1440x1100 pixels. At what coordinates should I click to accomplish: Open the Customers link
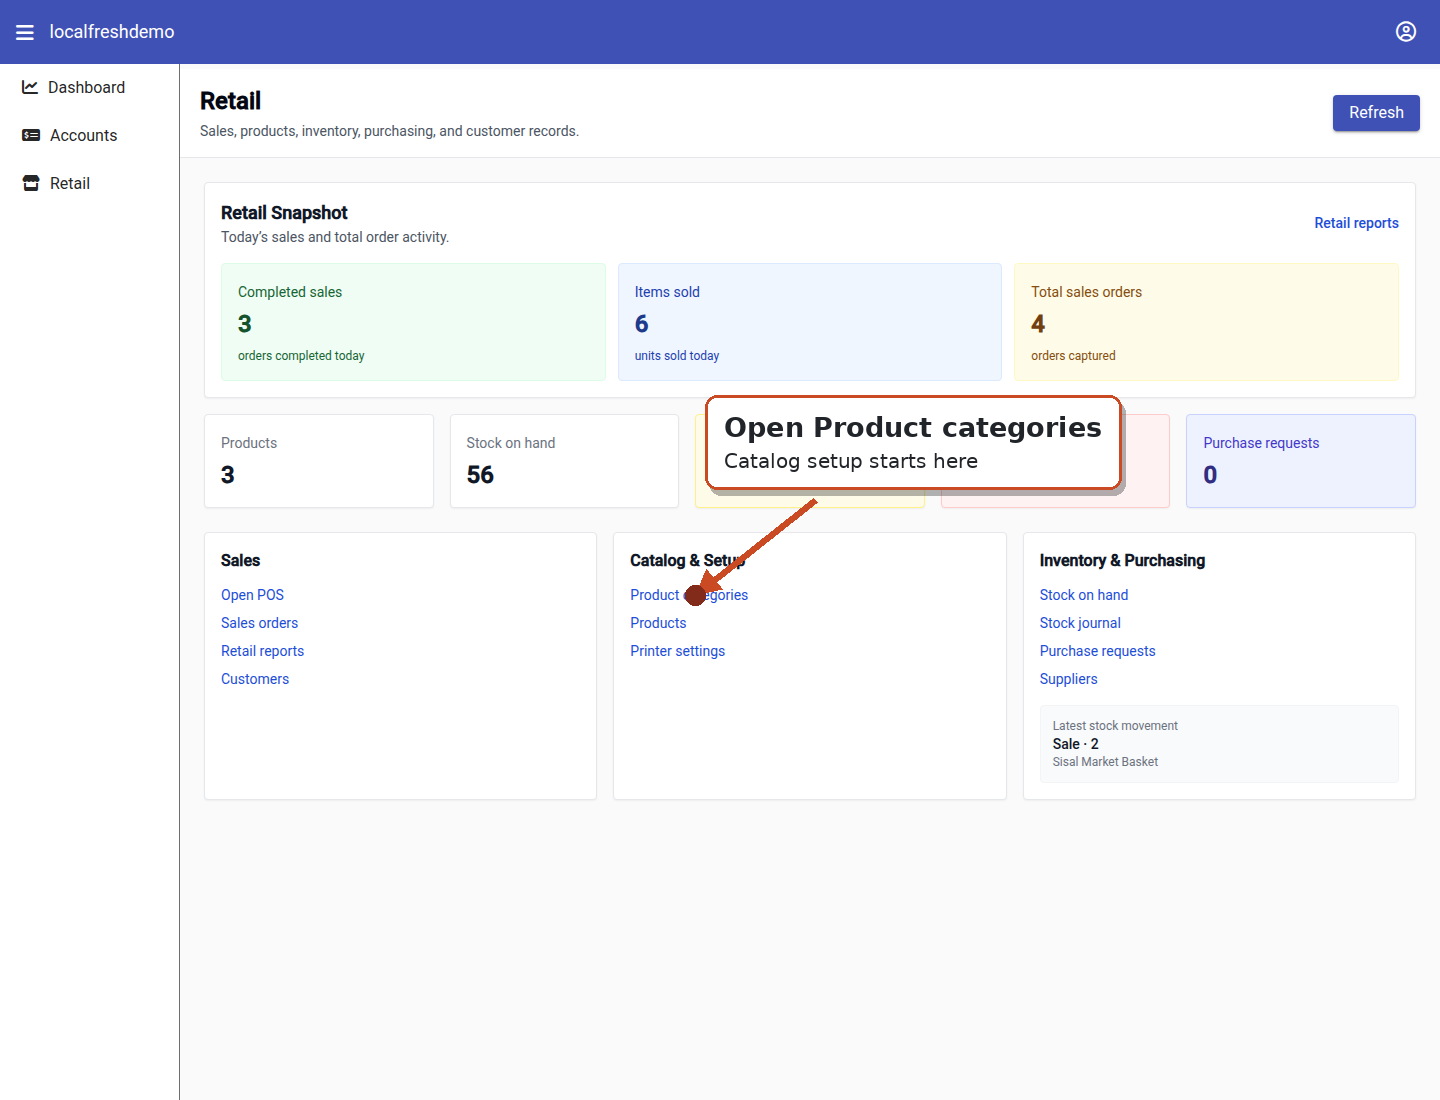pyautogui.click(x=255, y=679)
